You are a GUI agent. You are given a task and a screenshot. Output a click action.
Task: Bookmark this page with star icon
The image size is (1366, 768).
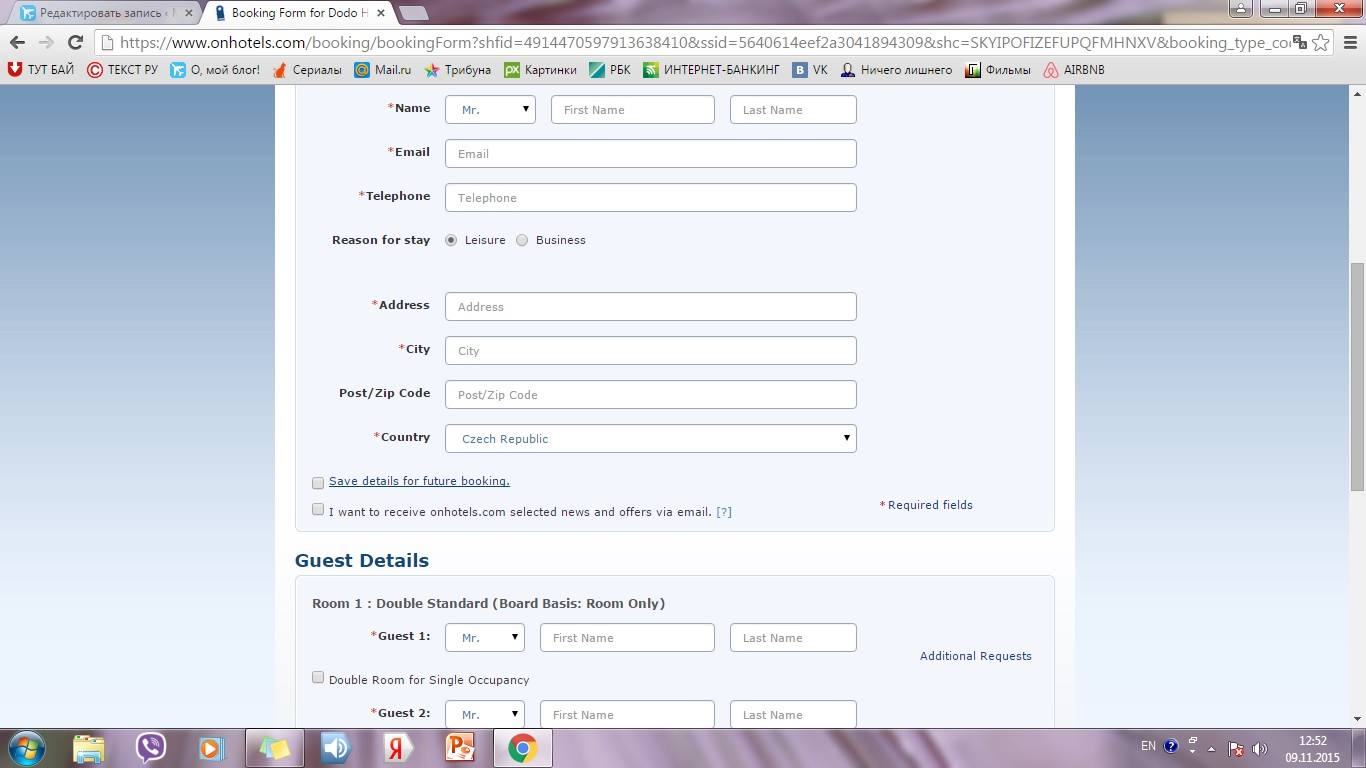(1321, 42)
